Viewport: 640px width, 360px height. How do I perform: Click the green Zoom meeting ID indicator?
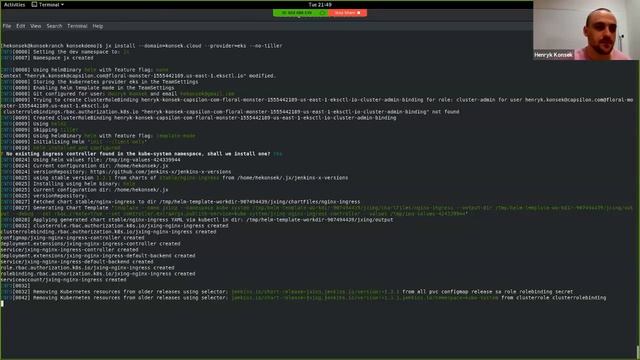click(300, 13)
